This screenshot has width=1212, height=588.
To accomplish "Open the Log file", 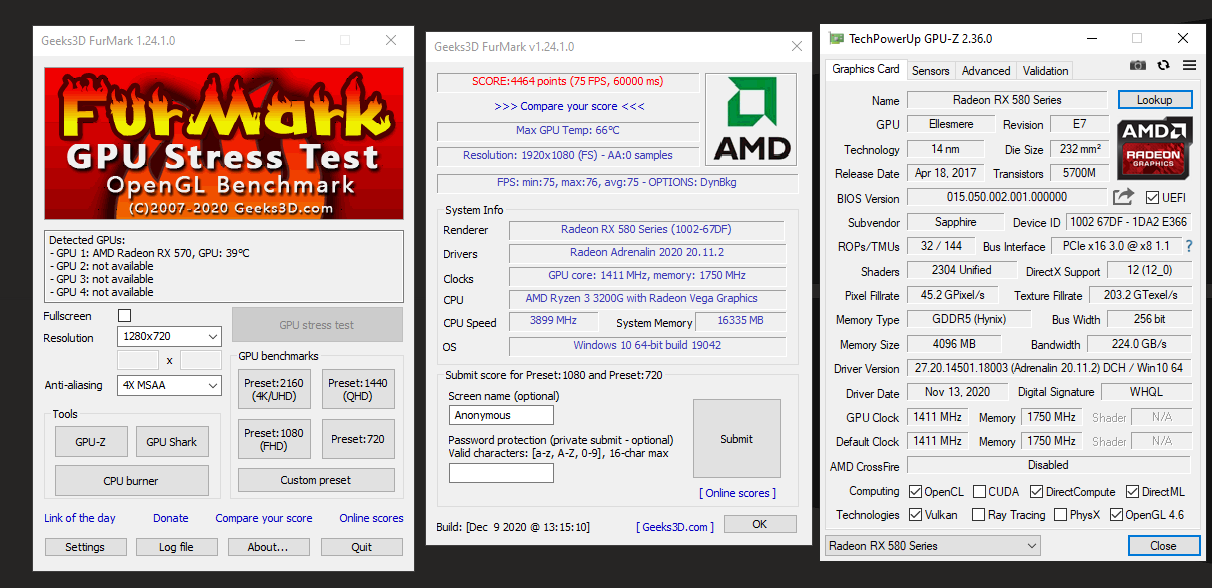I will [176, 547].
